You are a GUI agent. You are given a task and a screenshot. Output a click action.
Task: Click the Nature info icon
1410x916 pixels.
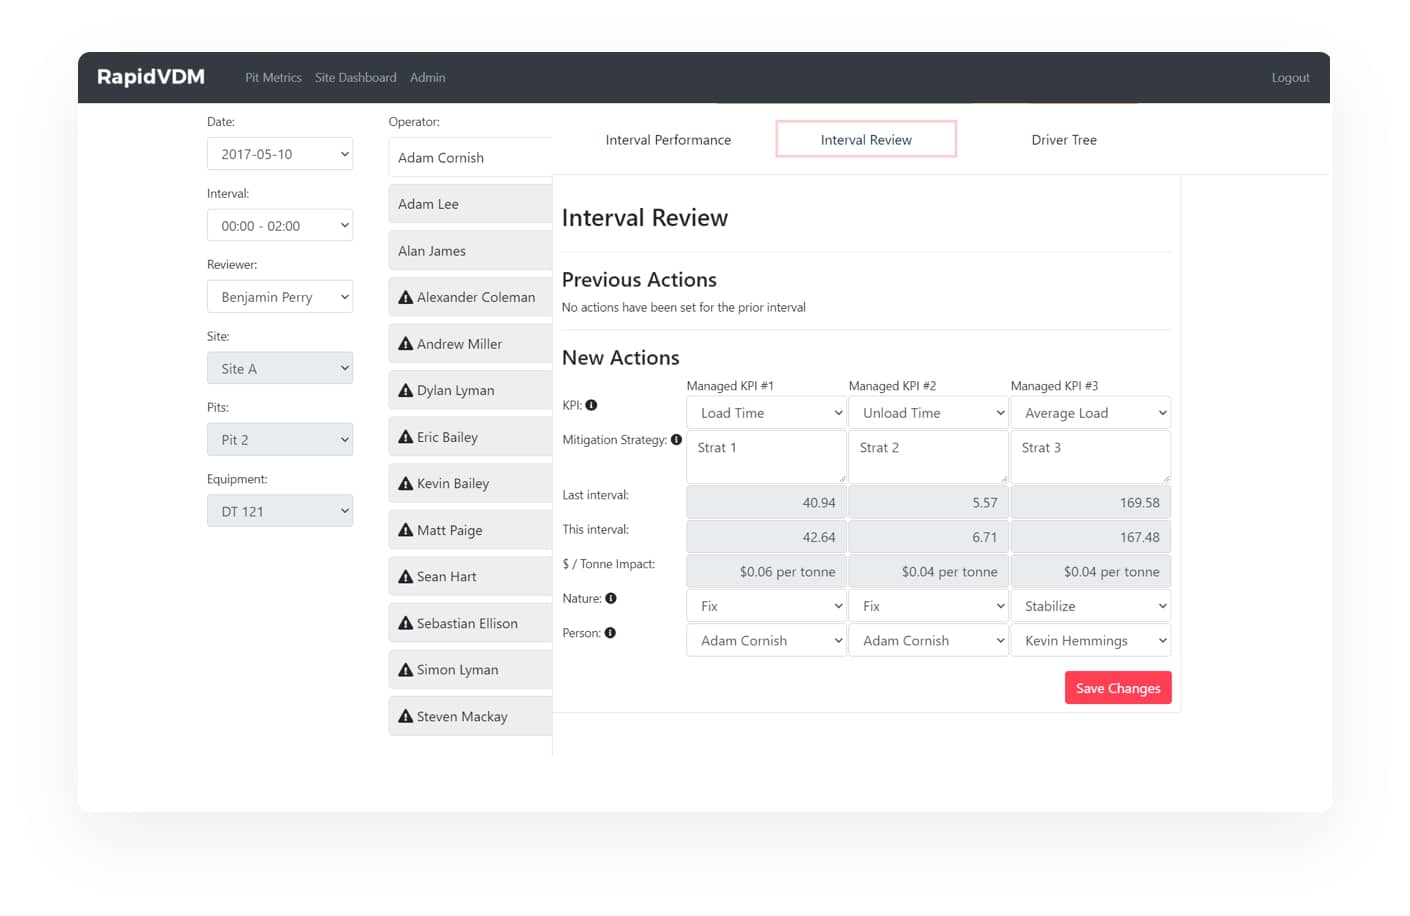coord(611,598)
